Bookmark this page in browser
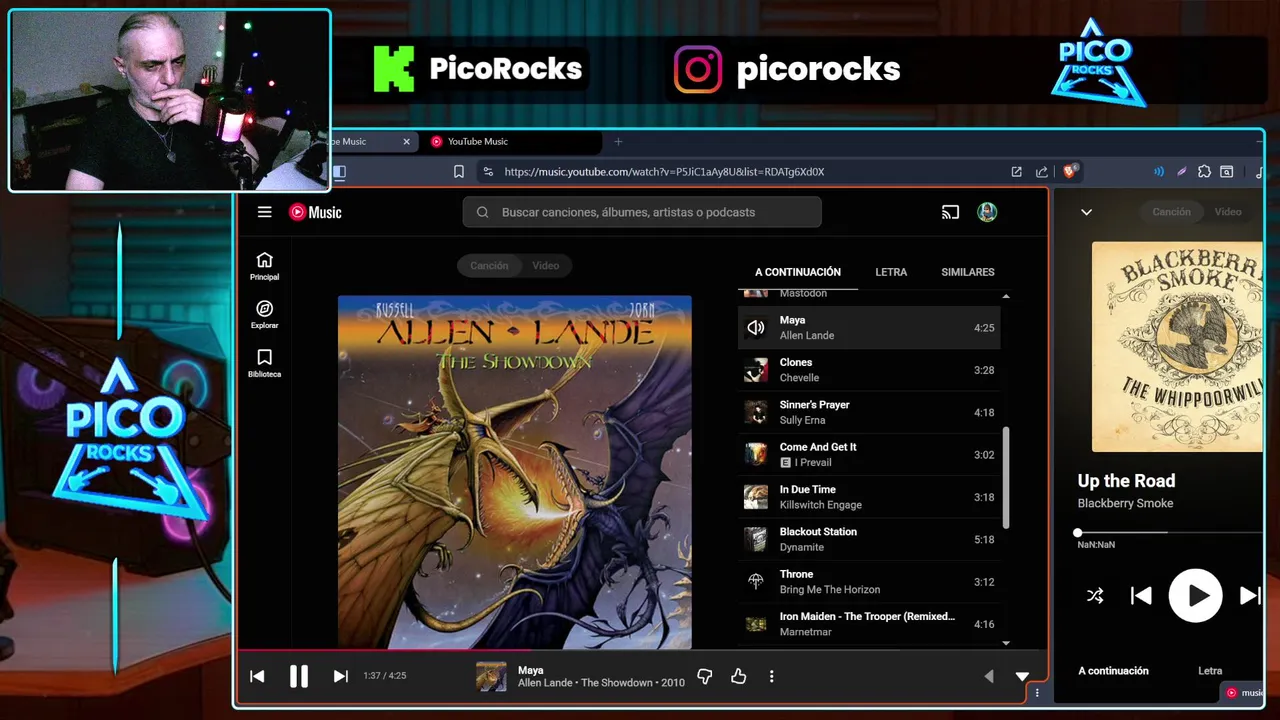 (x=458, y=172)
